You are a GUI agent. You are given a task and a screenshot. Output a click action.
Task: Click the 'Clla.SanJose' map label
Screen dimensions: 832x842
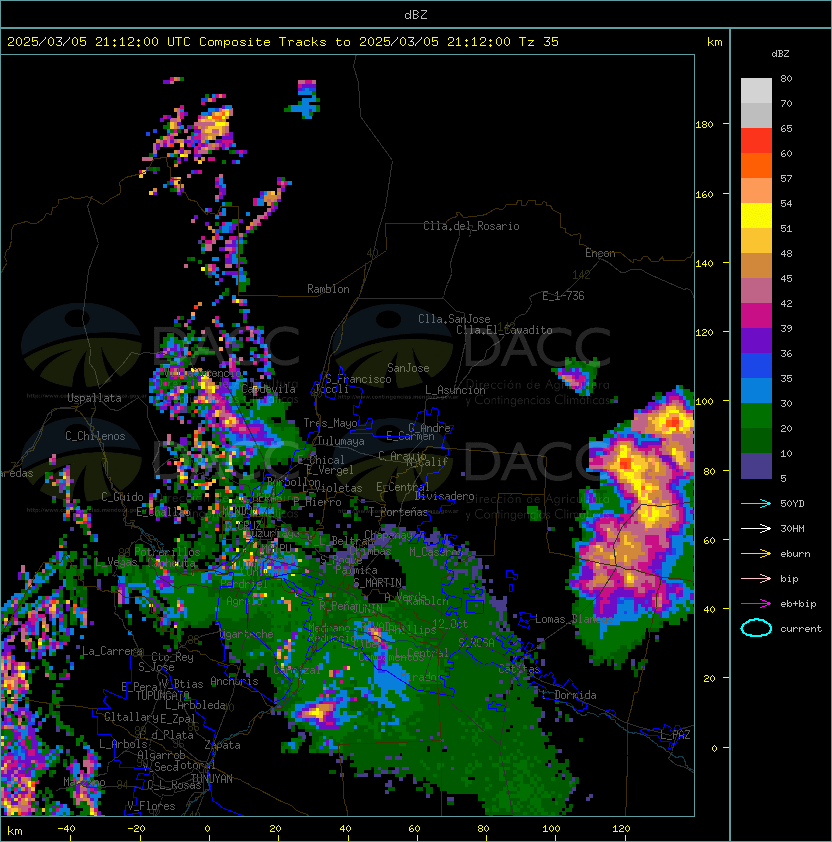point(454,319)
